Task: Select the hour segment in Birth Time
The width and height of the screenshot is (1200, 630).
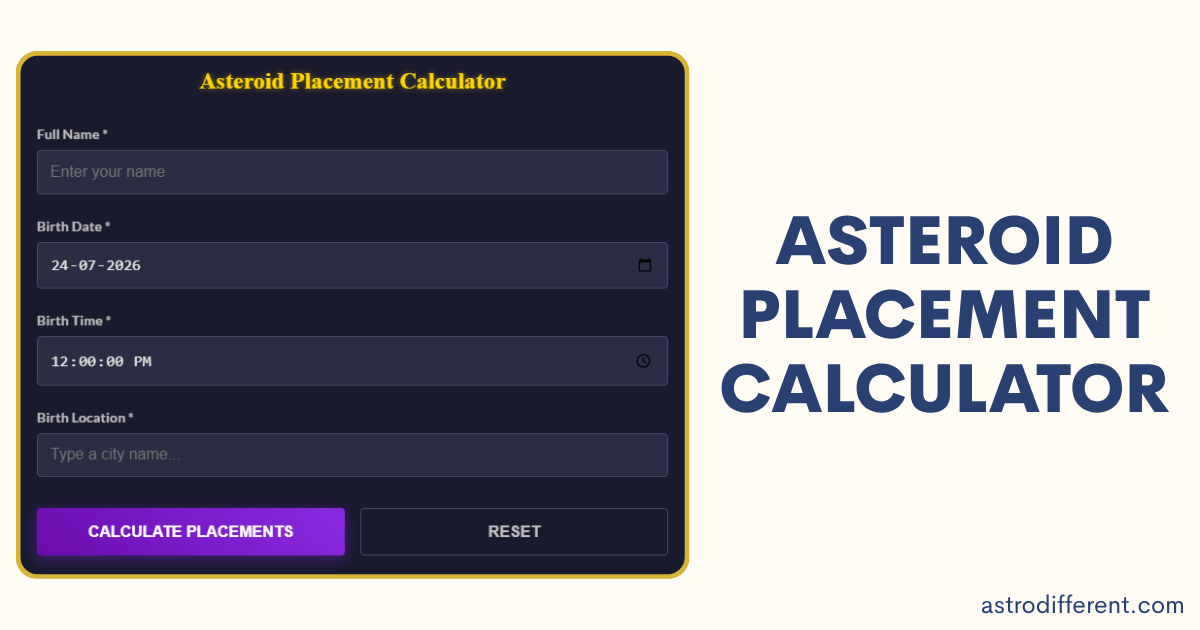Action: 59,362
